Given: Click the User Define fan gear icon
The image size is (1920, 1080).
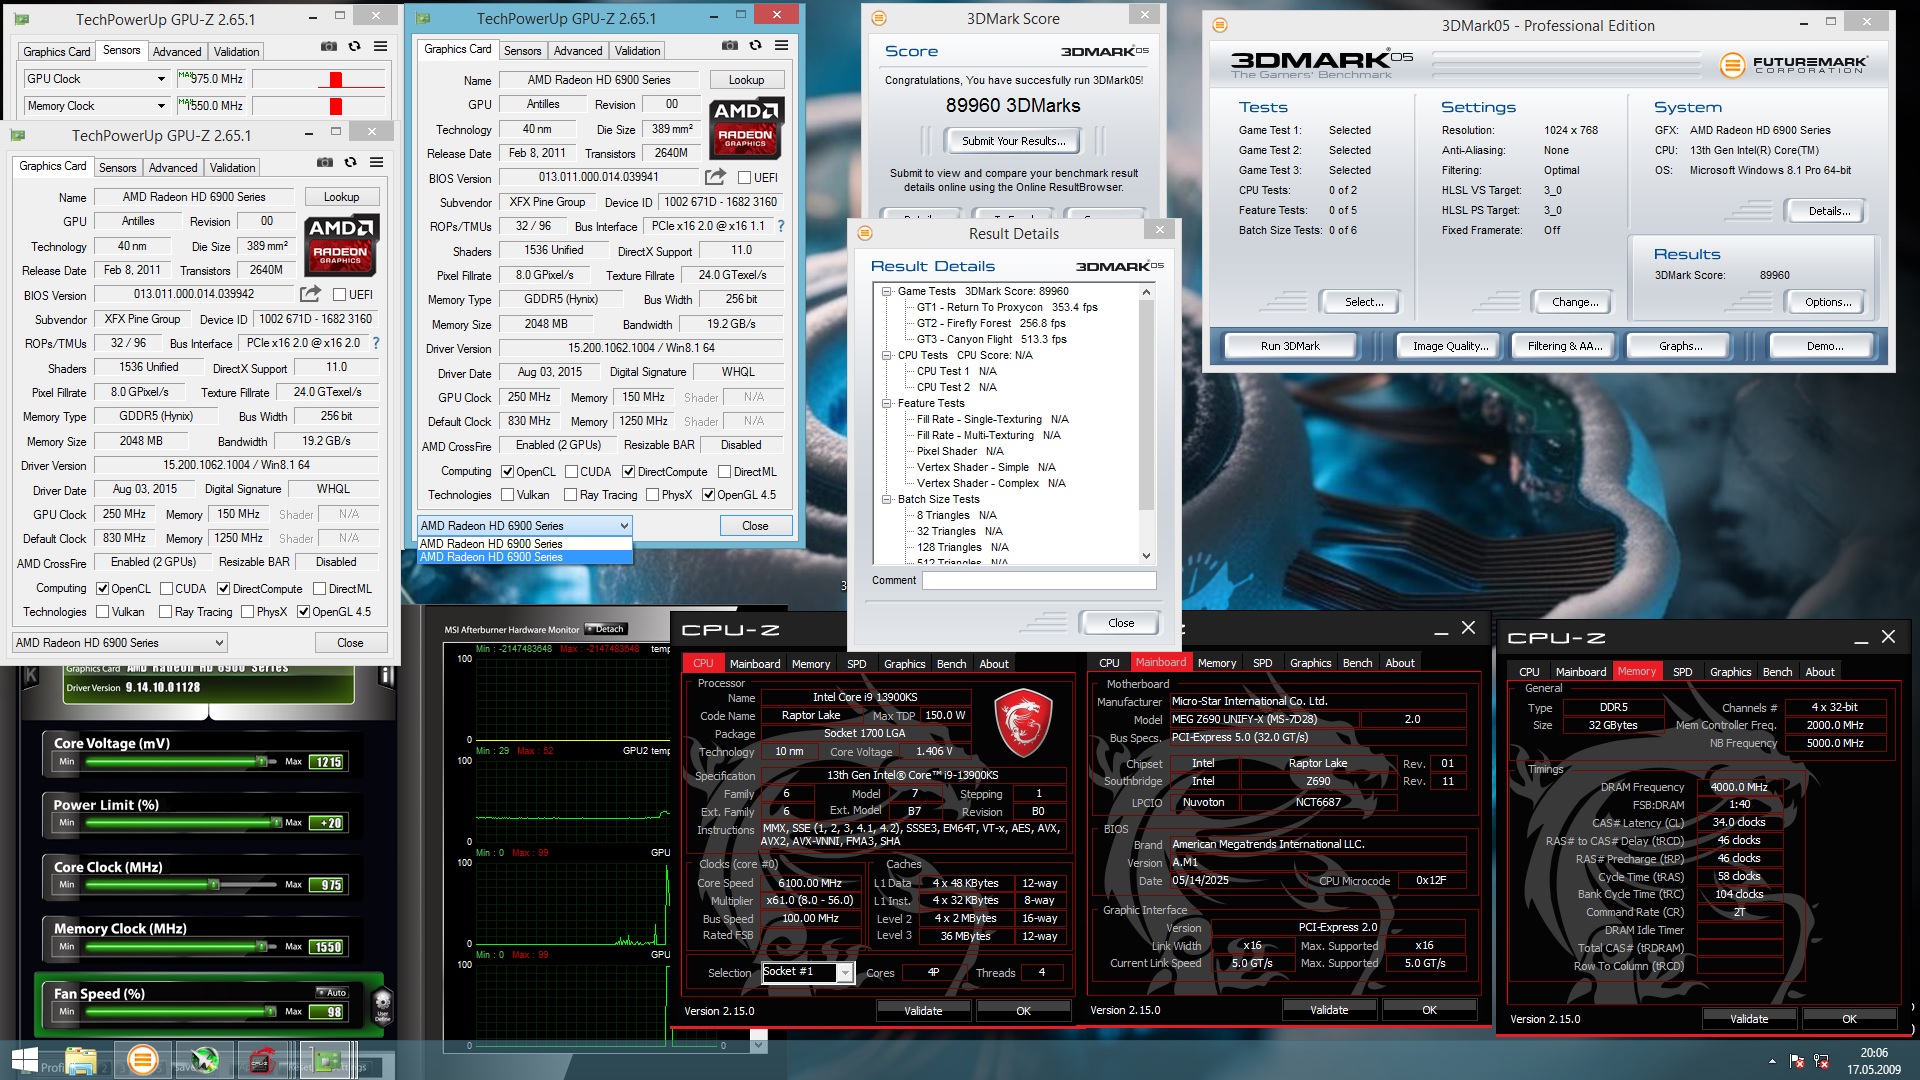Looking at the screenshot, I should click(382, 1004).
